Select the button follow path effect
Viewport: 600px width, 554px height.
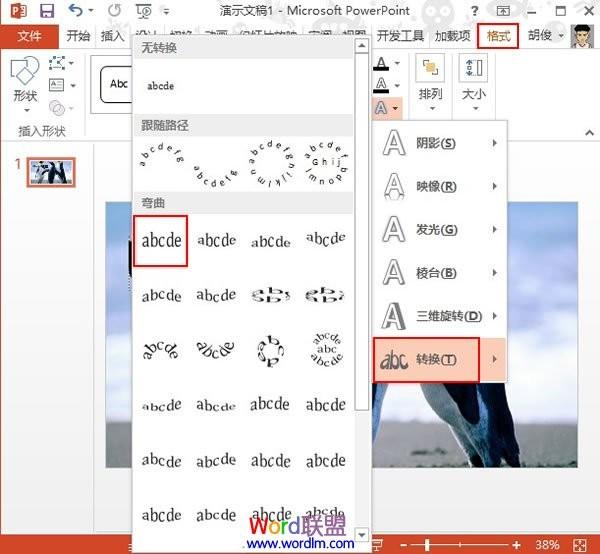click(326, 164)
